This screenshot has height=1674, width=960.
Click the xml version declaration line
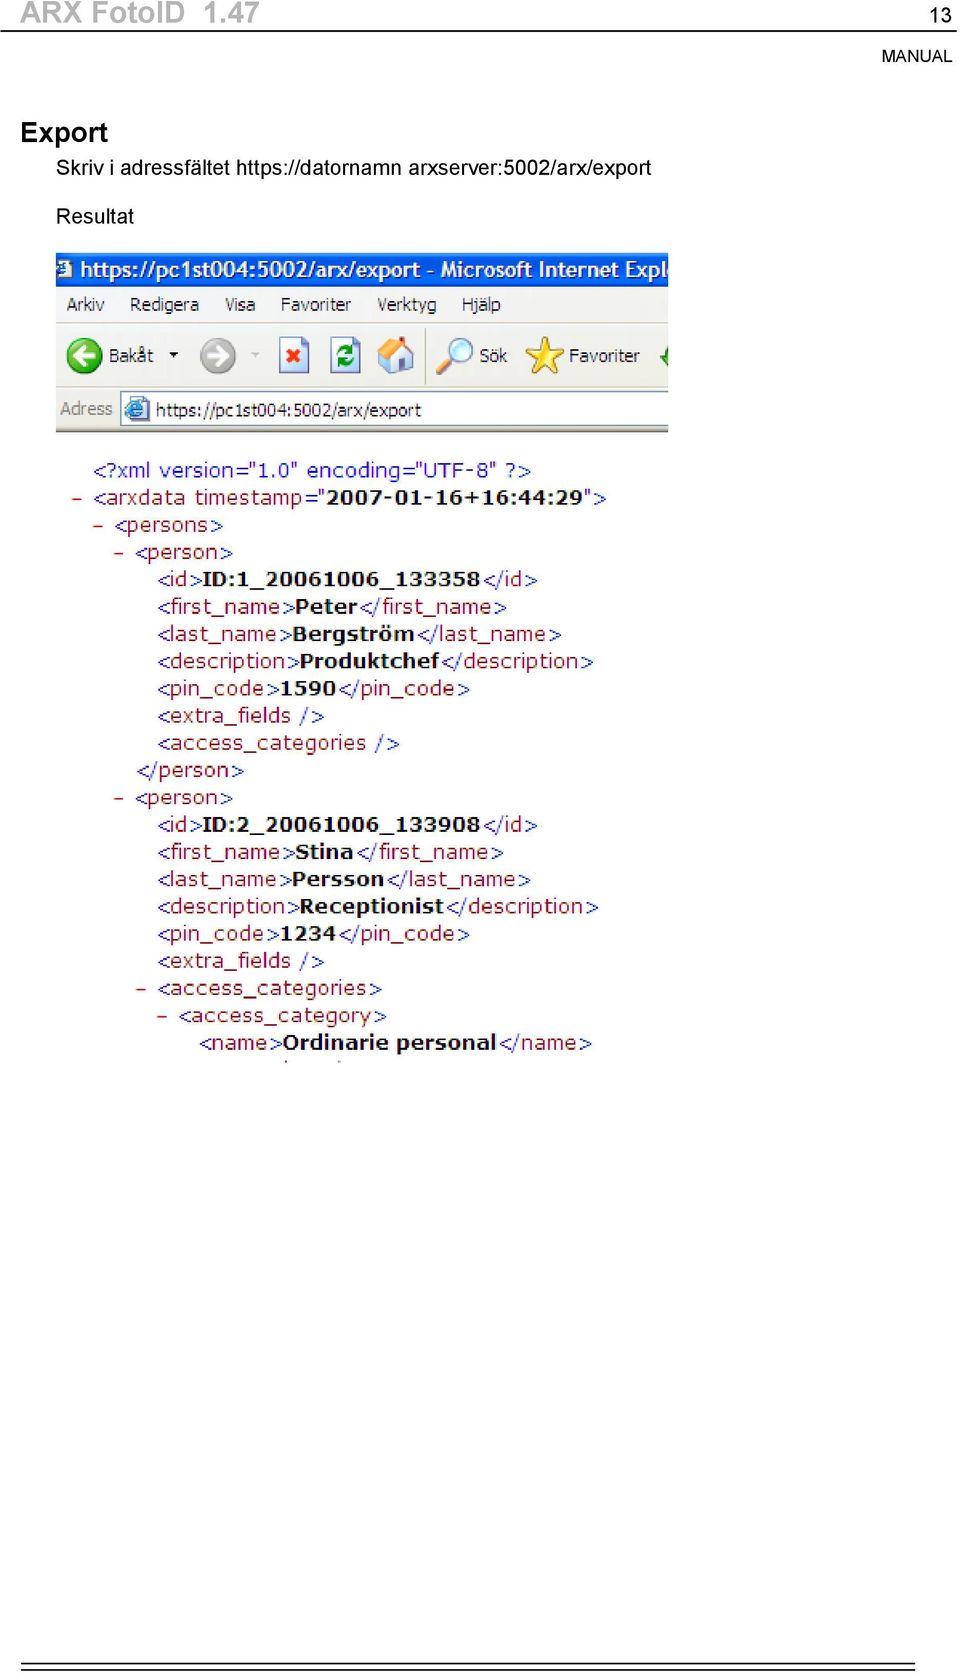tap(312, 470)
